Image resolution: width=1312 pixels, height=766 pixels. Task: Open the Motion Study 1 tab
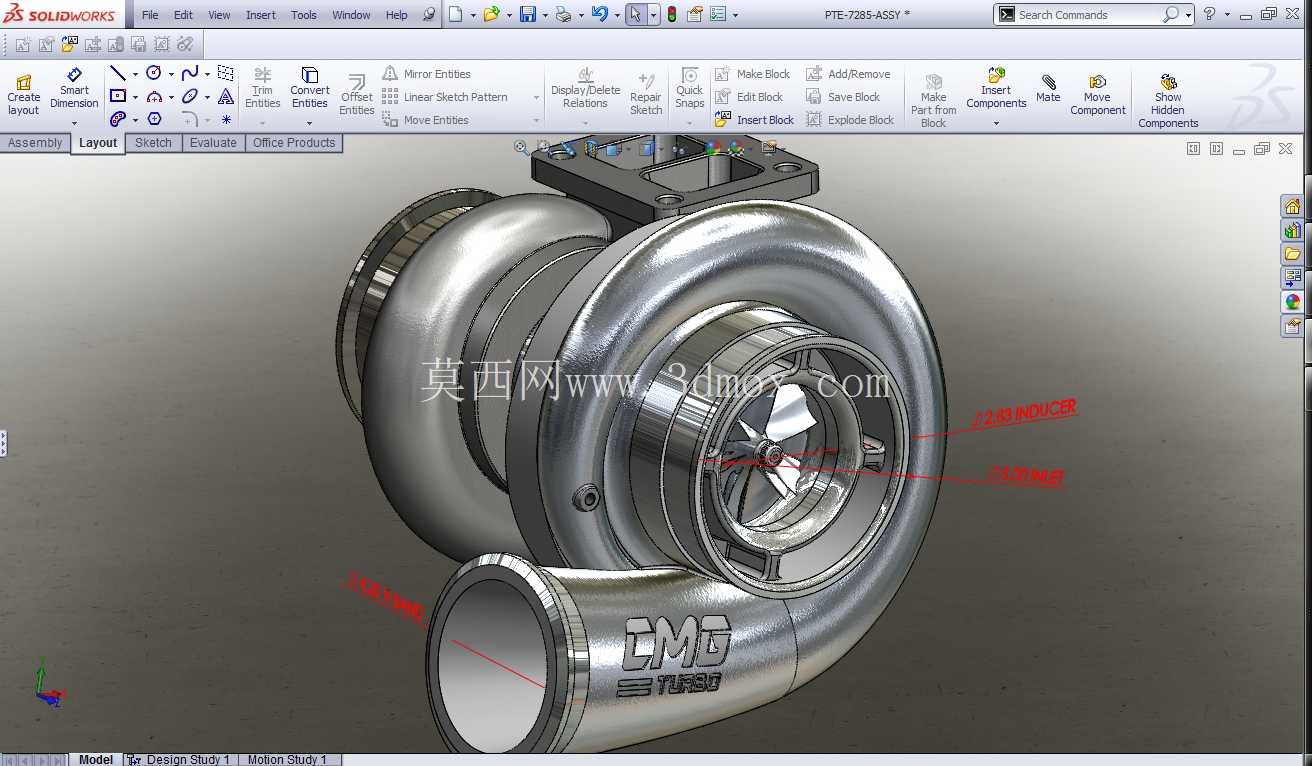tap(286, 759)
